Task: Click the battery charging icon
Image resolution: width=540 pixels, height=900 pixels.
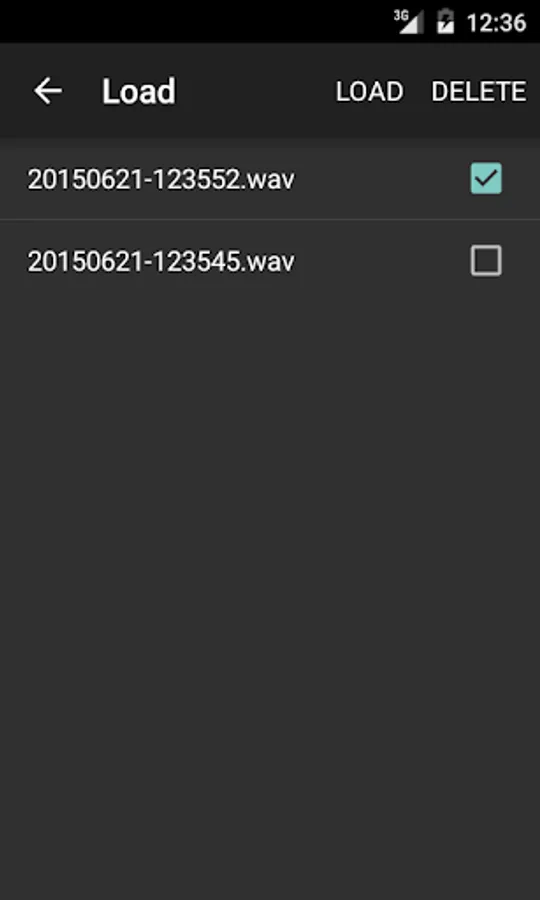Action: point(445,22)
